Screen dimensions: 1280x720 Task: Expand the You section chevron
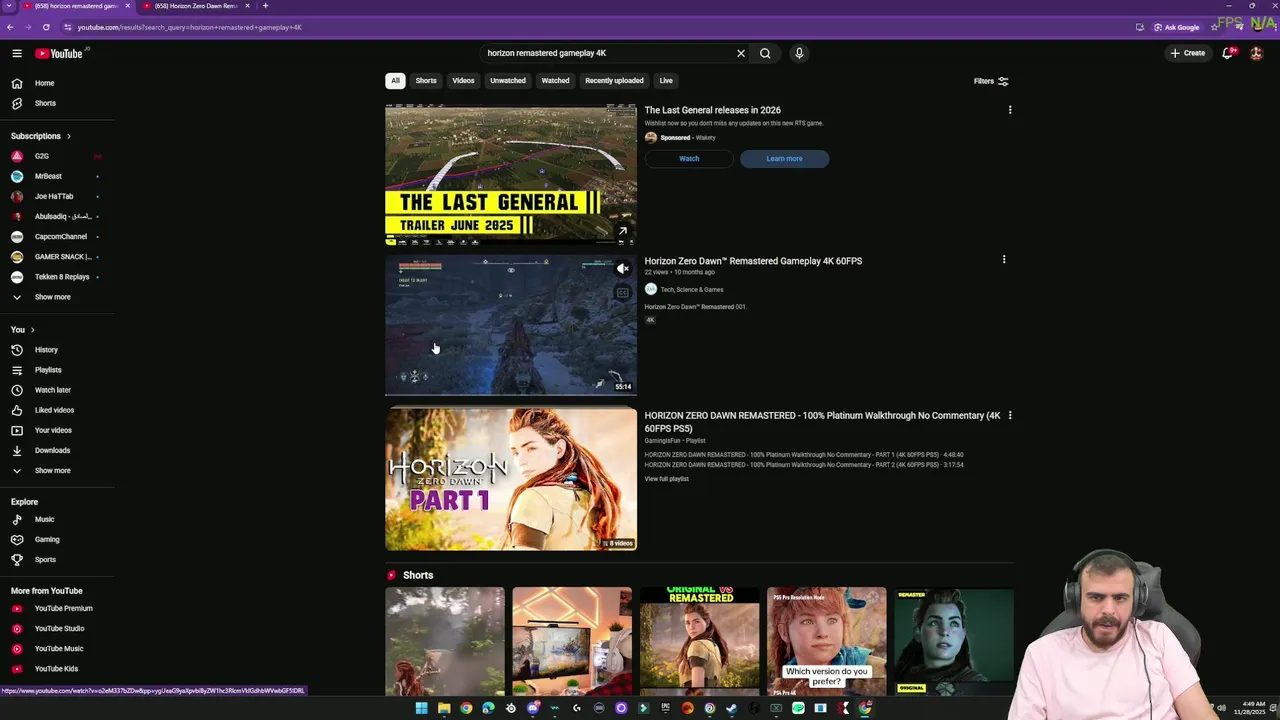(x=32, y=330)
